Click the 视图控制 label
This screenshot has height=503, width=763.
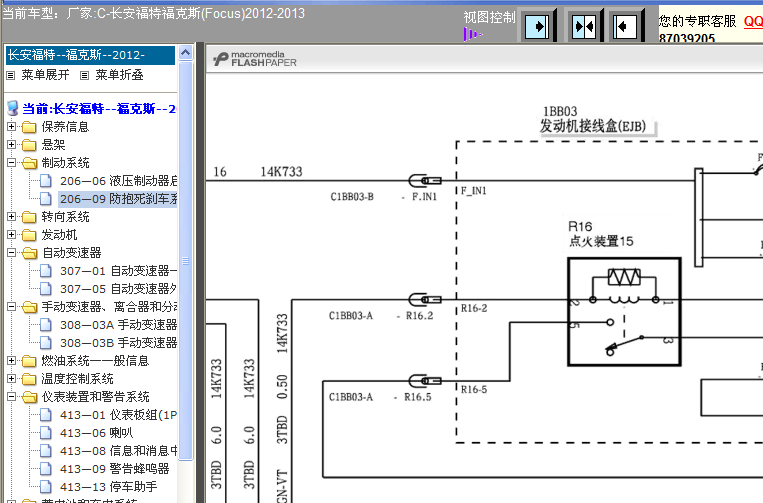click(x=489, y=18)
